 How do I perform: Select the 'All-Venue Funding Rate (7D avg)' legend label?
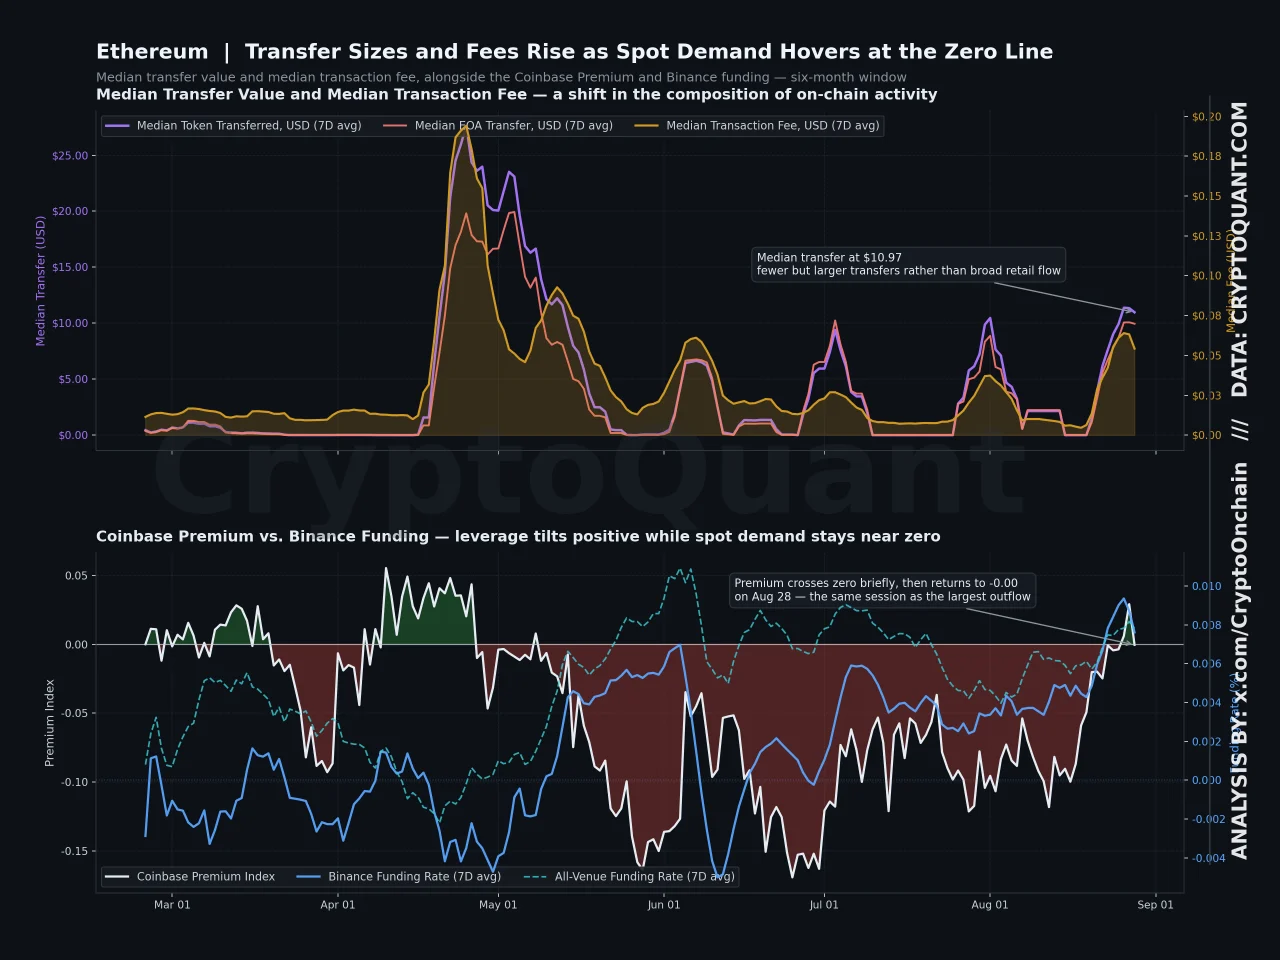(645, 877)
